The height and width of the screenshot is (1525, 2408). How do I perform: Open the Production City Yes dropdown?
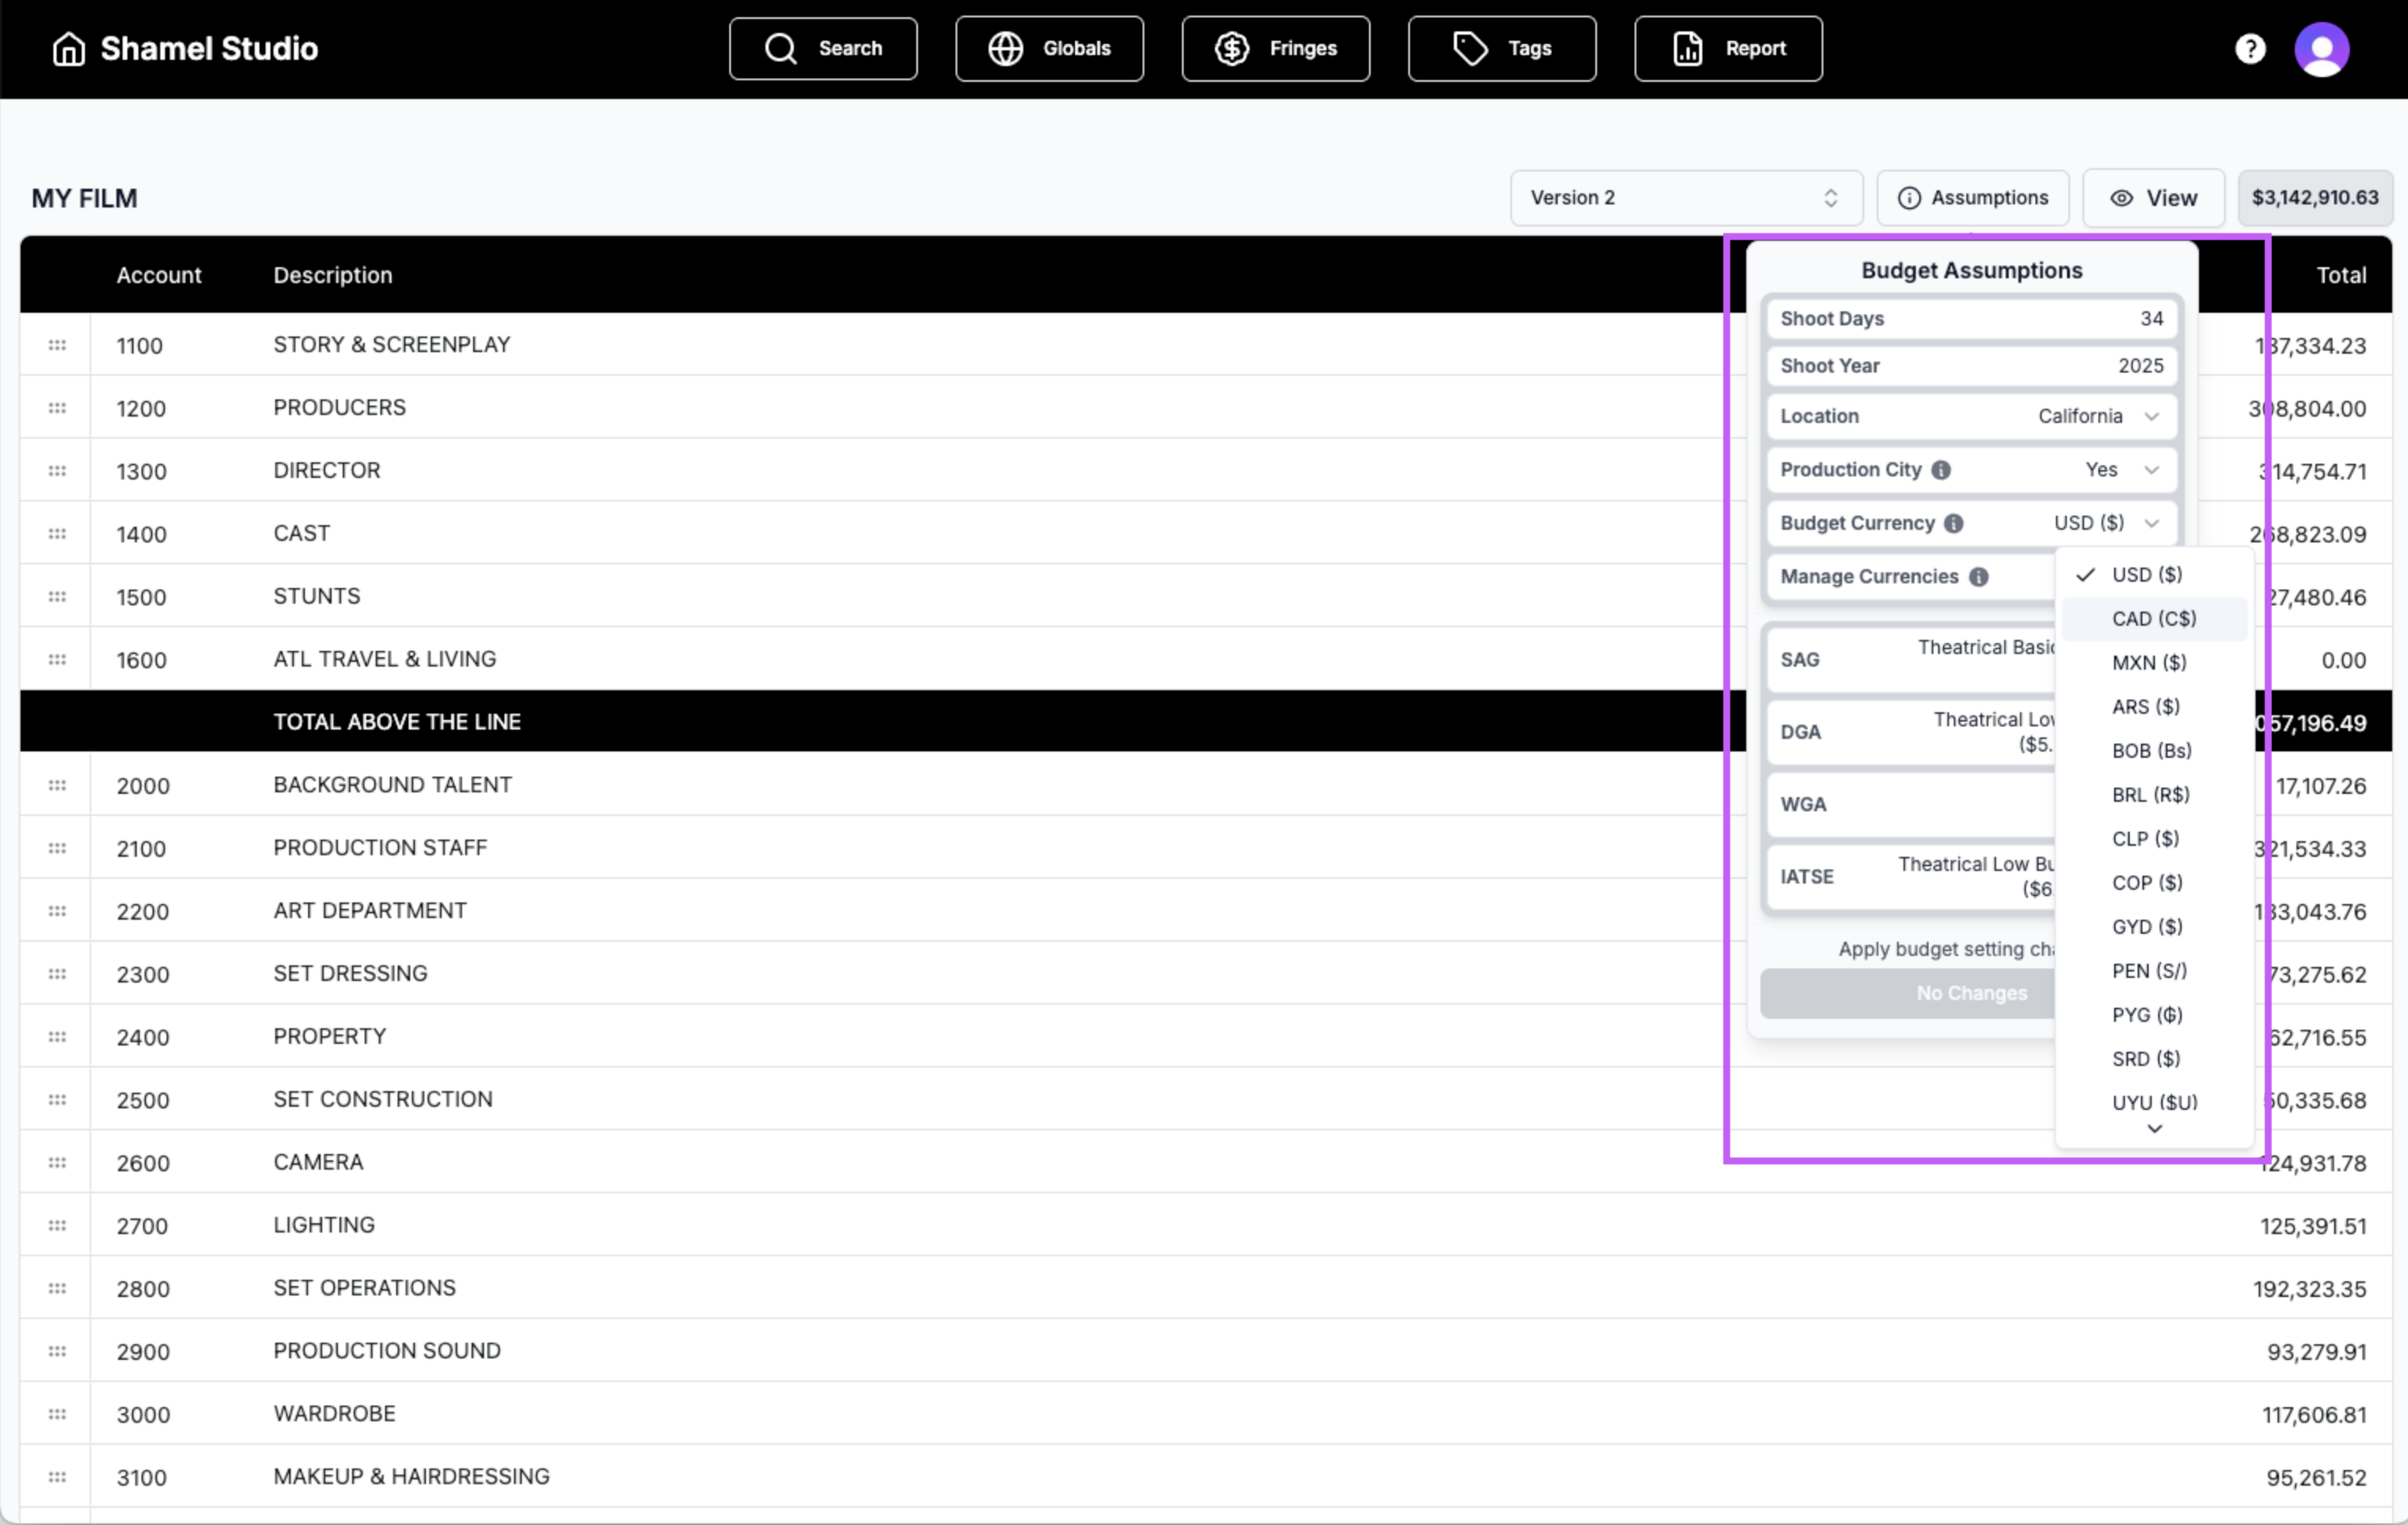[2121, 470]
